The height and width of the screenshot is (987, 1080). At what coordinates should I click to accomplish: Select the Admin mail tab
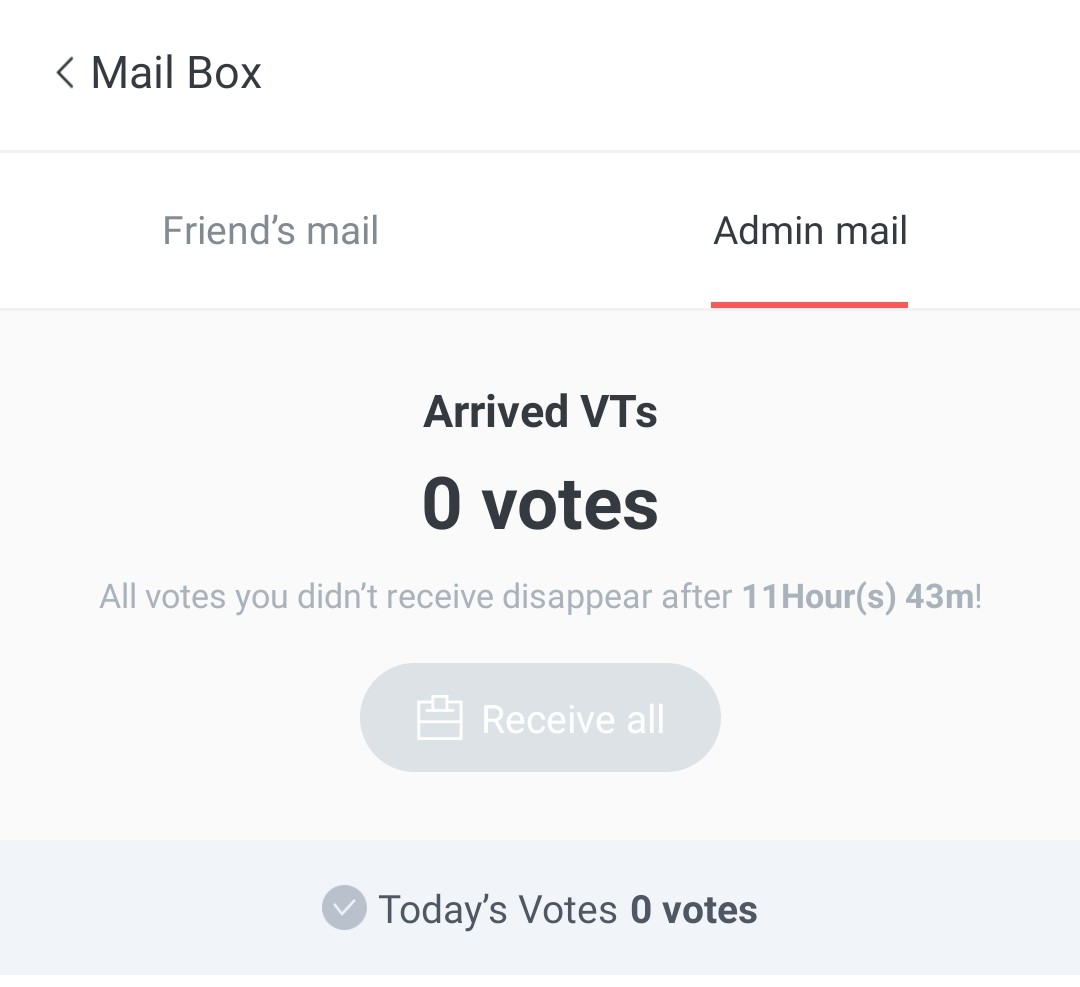point(810,231)
